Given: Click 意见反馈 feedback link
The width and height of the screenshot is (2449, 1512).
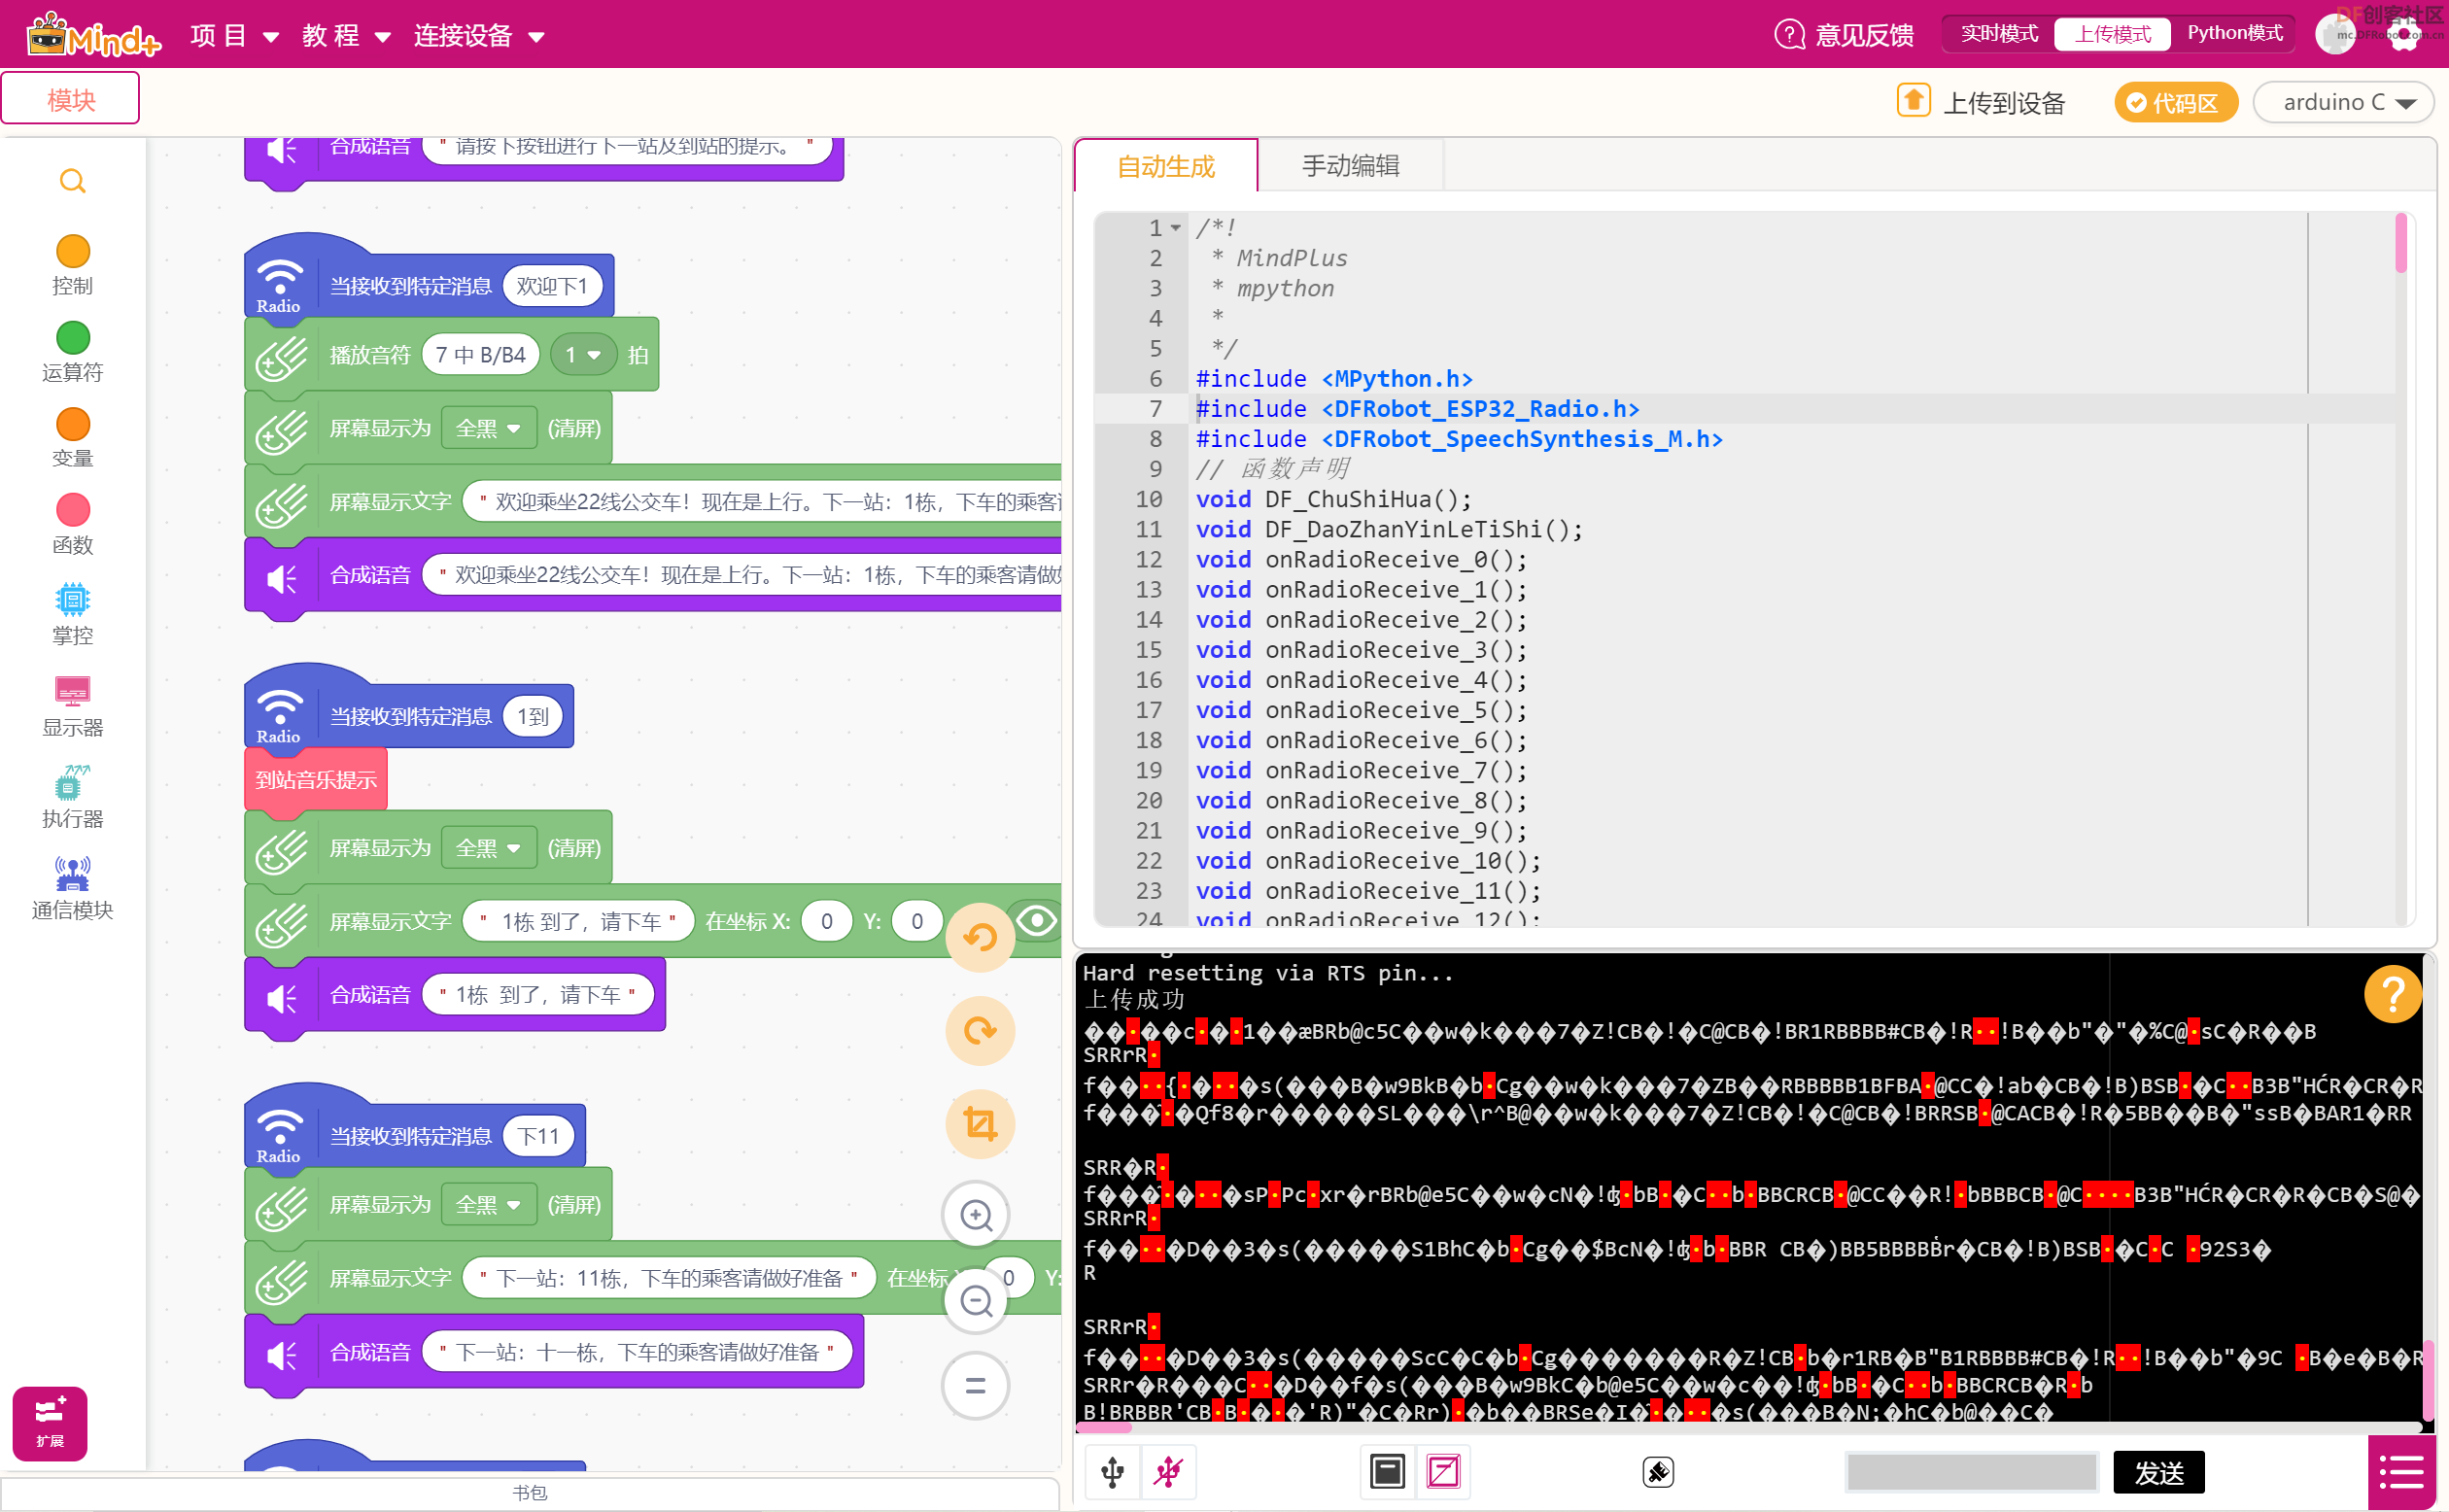Looking at the screenshot, I should tap(1844, 35).
